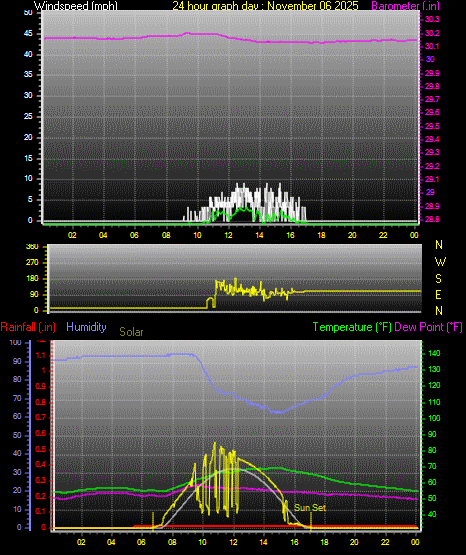Image resolution: width=466 pixels, height=555 pixels.
Task: Click the Dew Point (°F) legend label
Action: [x=428, y=327]
